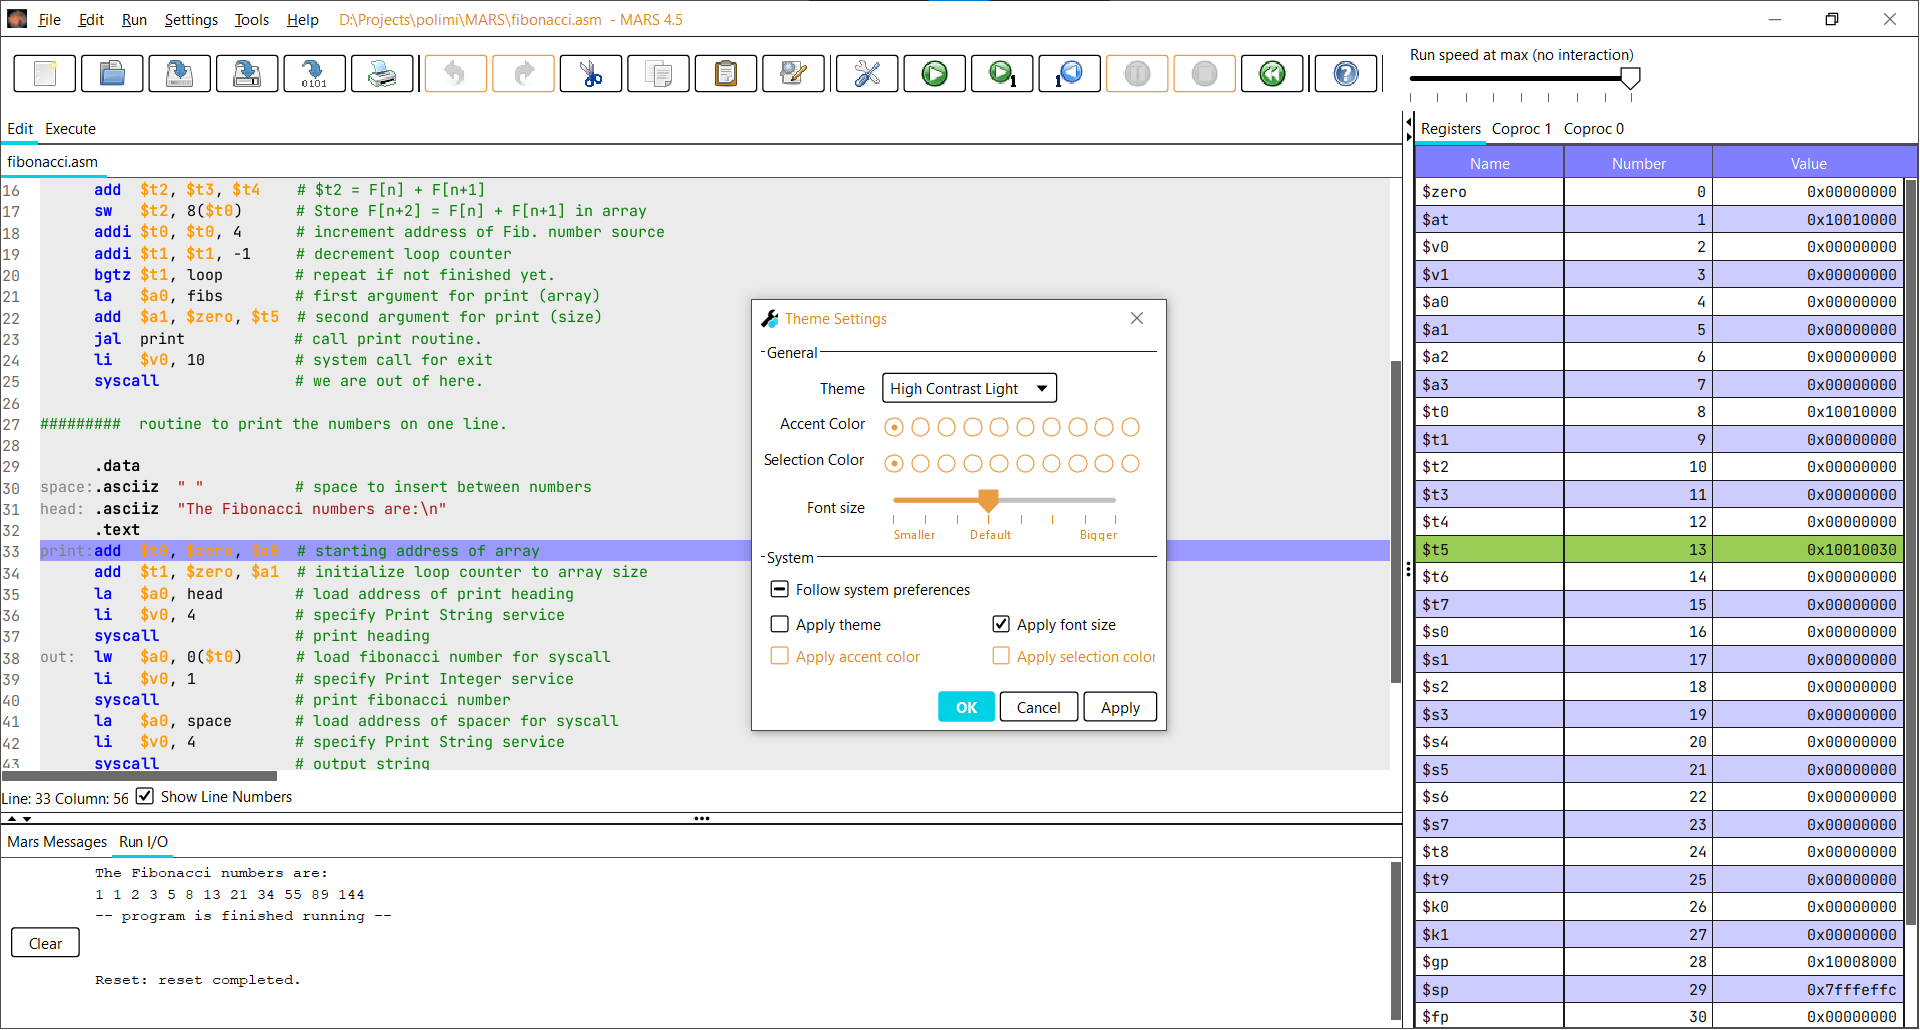Click the Name column header in Registers

[1489, 163]
